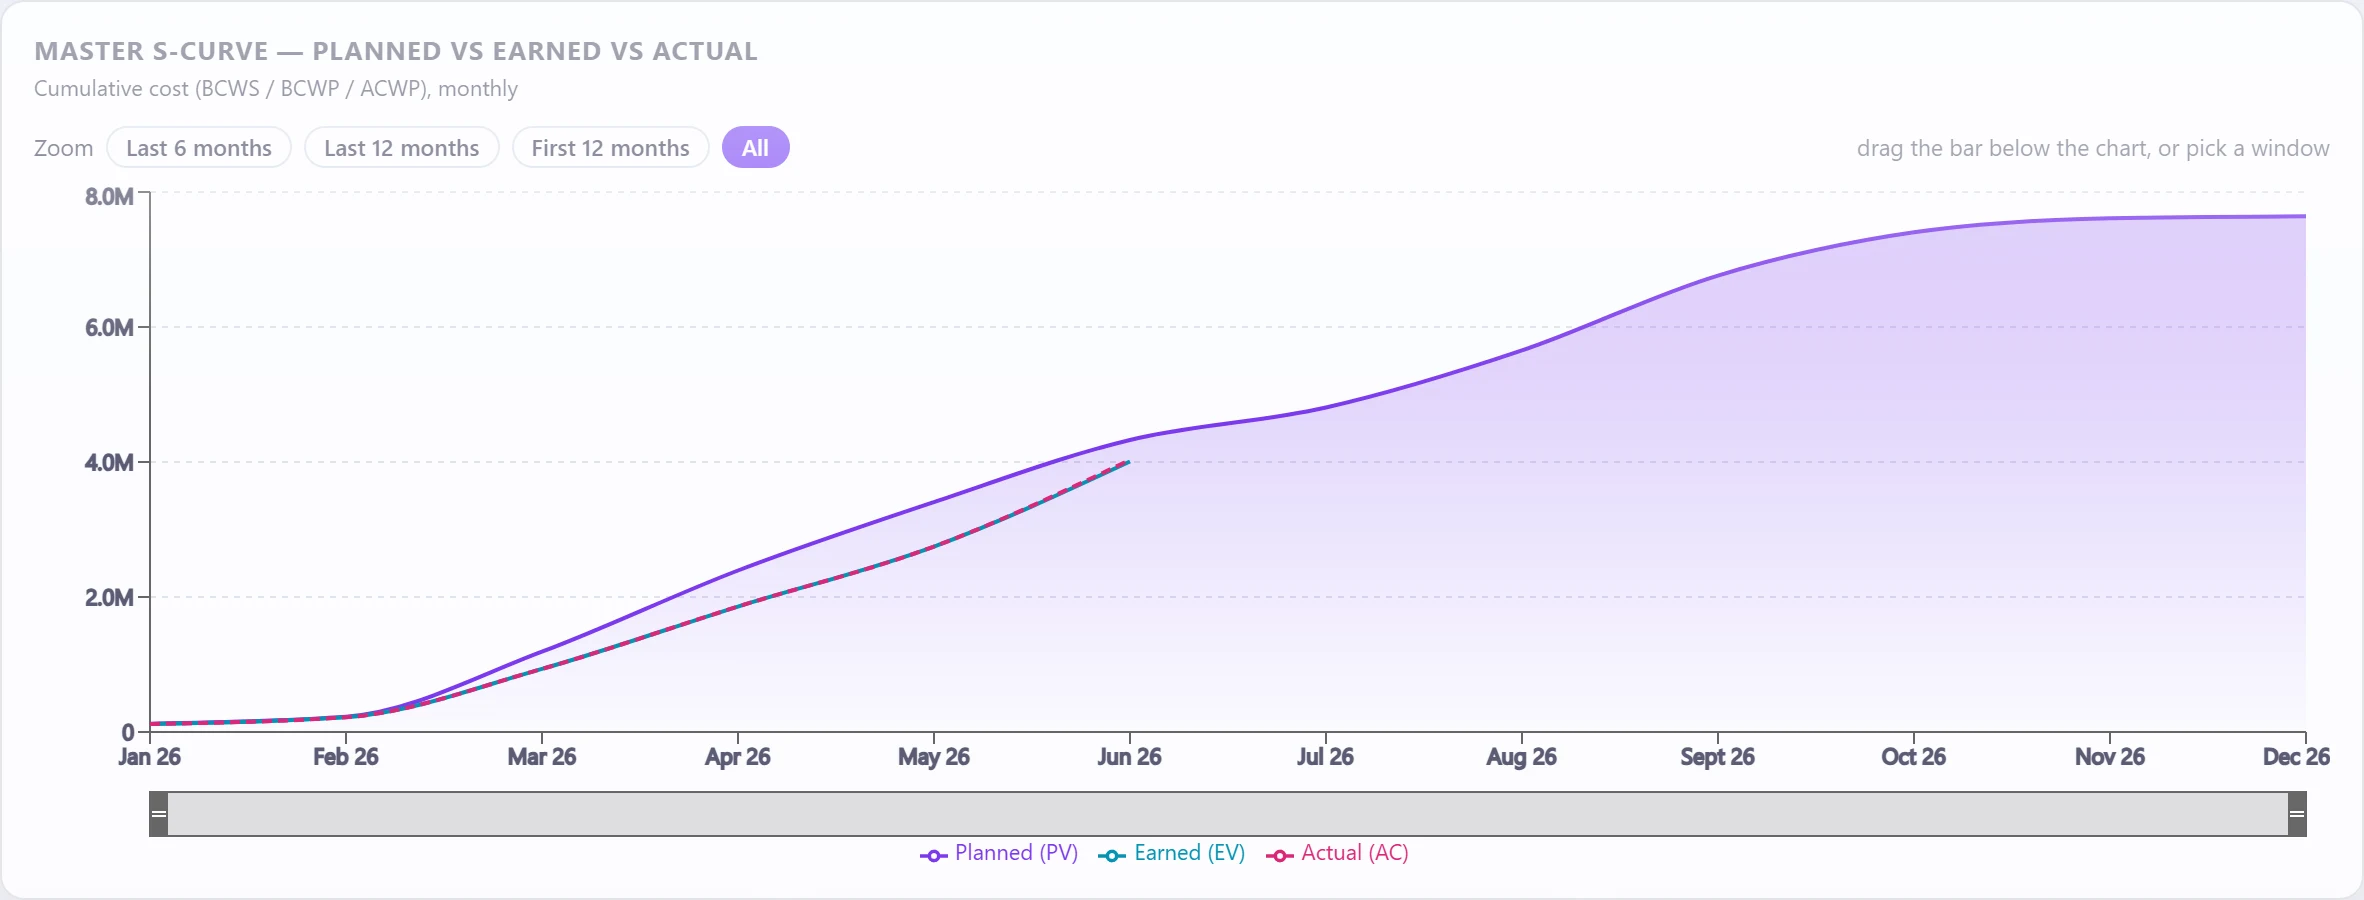Click the Cumulative cost subtitle text
2364x900 pixels.
pos(276,89)
